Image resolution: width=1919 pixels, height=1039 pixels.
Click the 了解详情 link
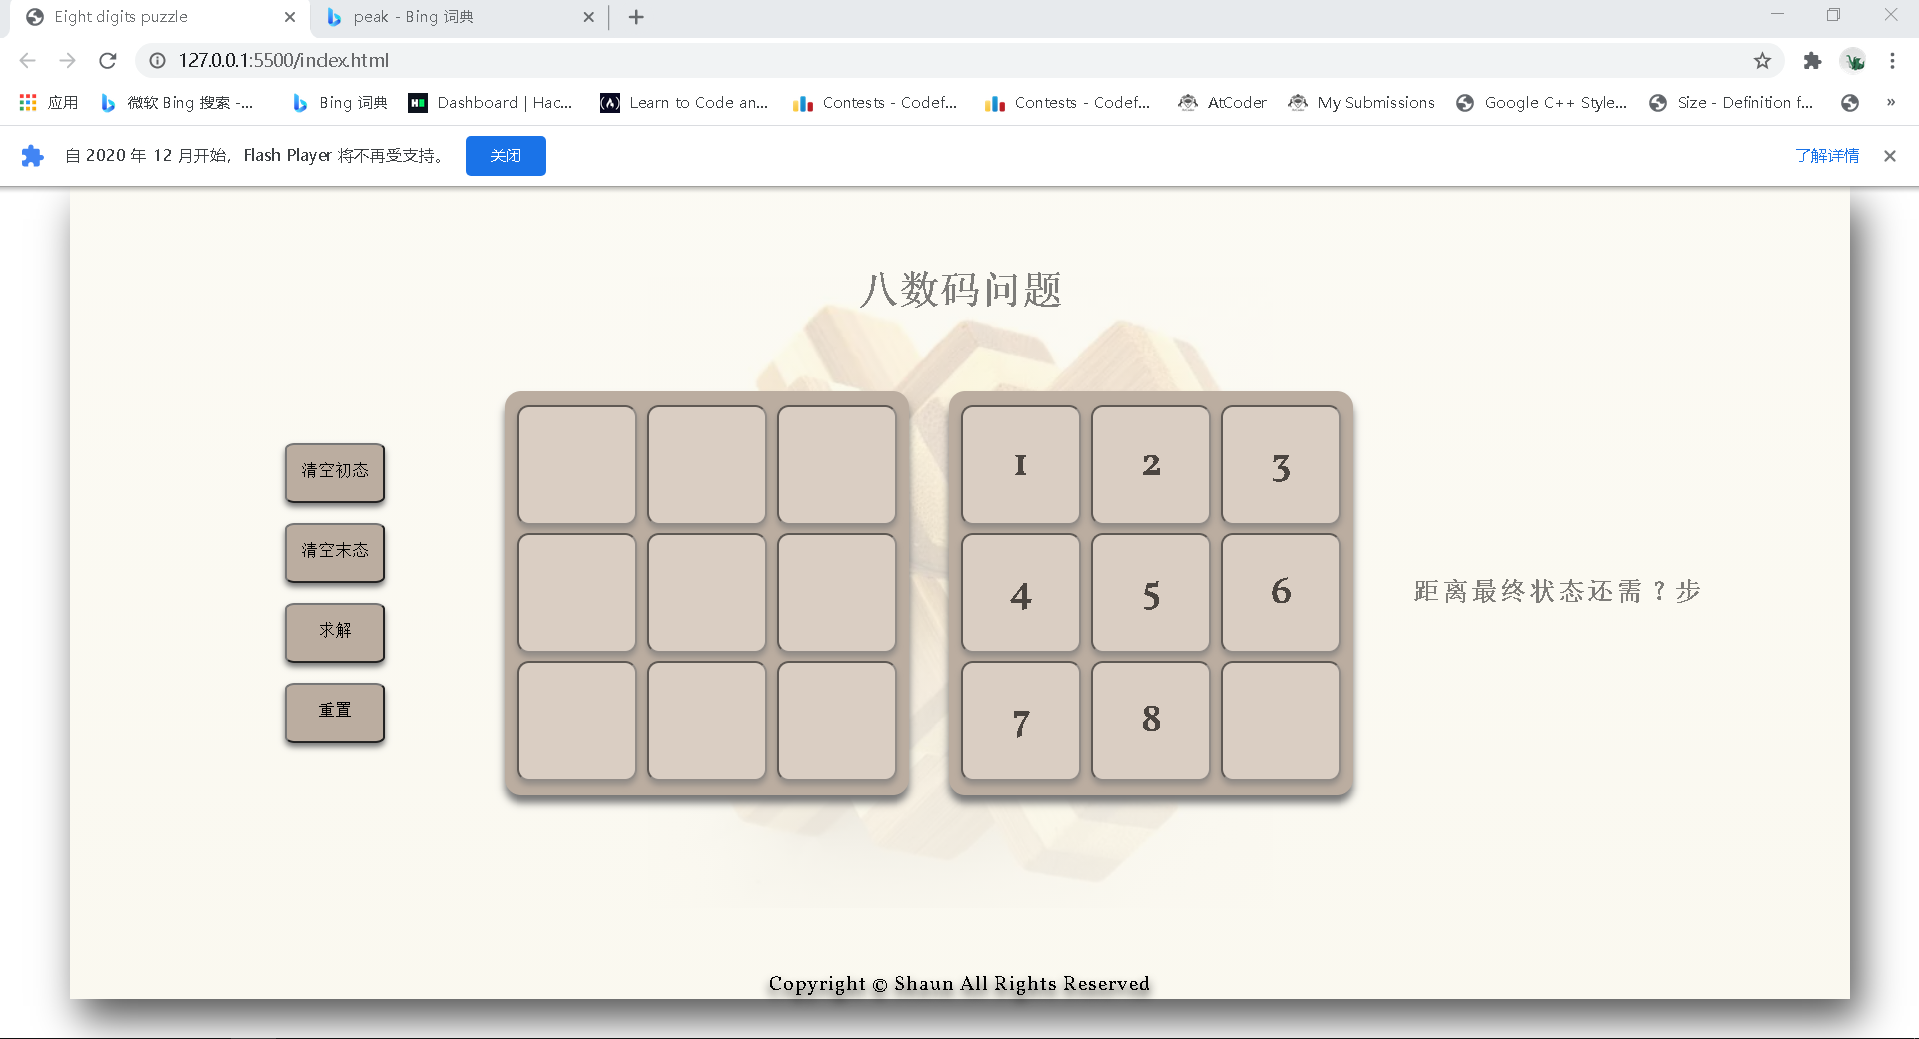pos(1826,156)
